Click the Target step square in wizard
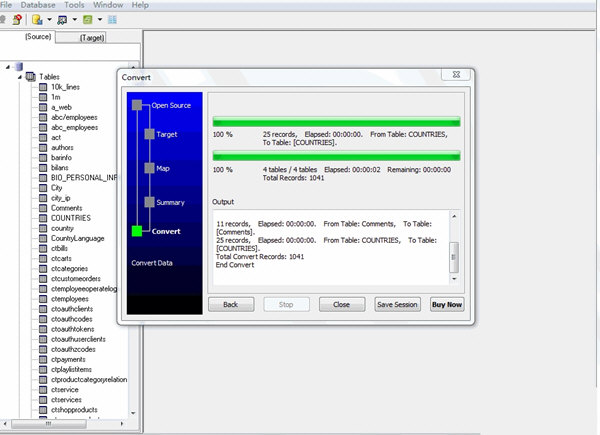This screenshot has height=435, width=600. [x=150, y=134]
